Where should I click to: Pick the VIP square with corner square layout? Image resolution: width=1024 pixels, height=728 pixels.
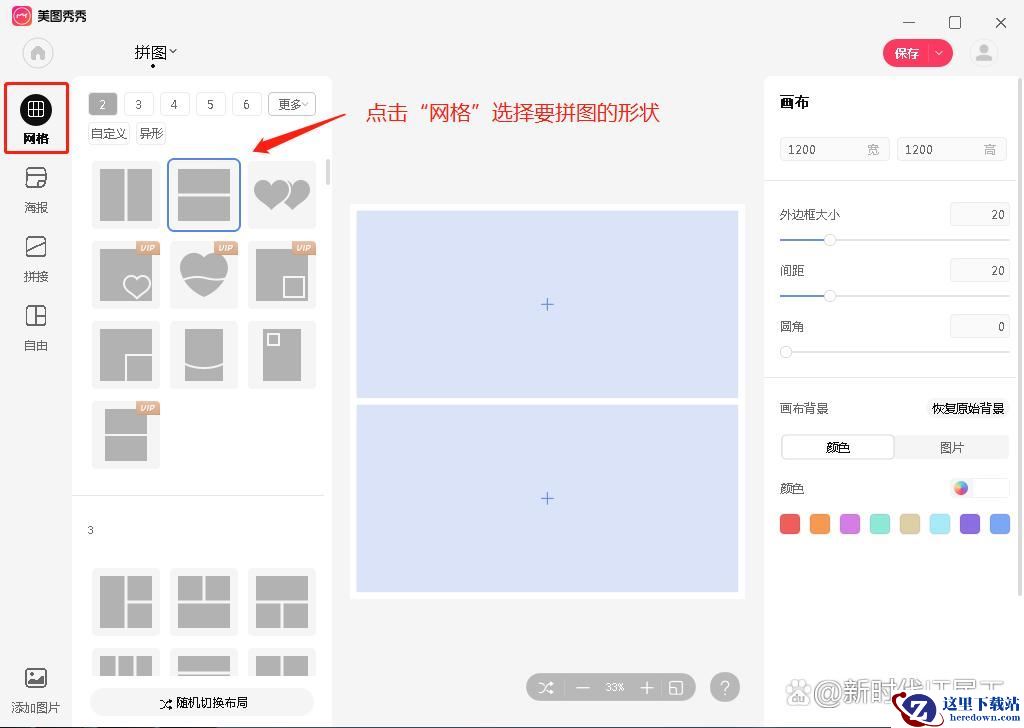(281, 275)
